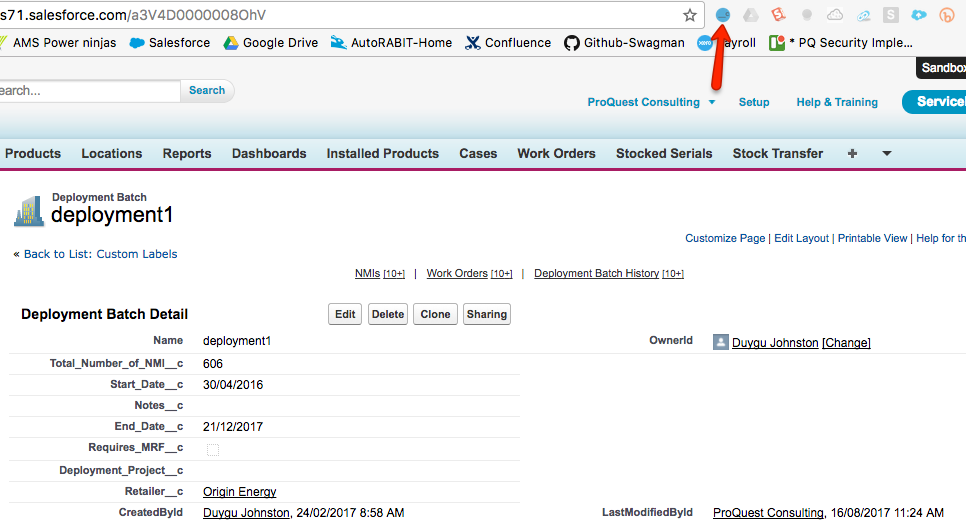Open the blue cloud upload extension icon
This screenshot has width=966, height=522.
point(919,15)
